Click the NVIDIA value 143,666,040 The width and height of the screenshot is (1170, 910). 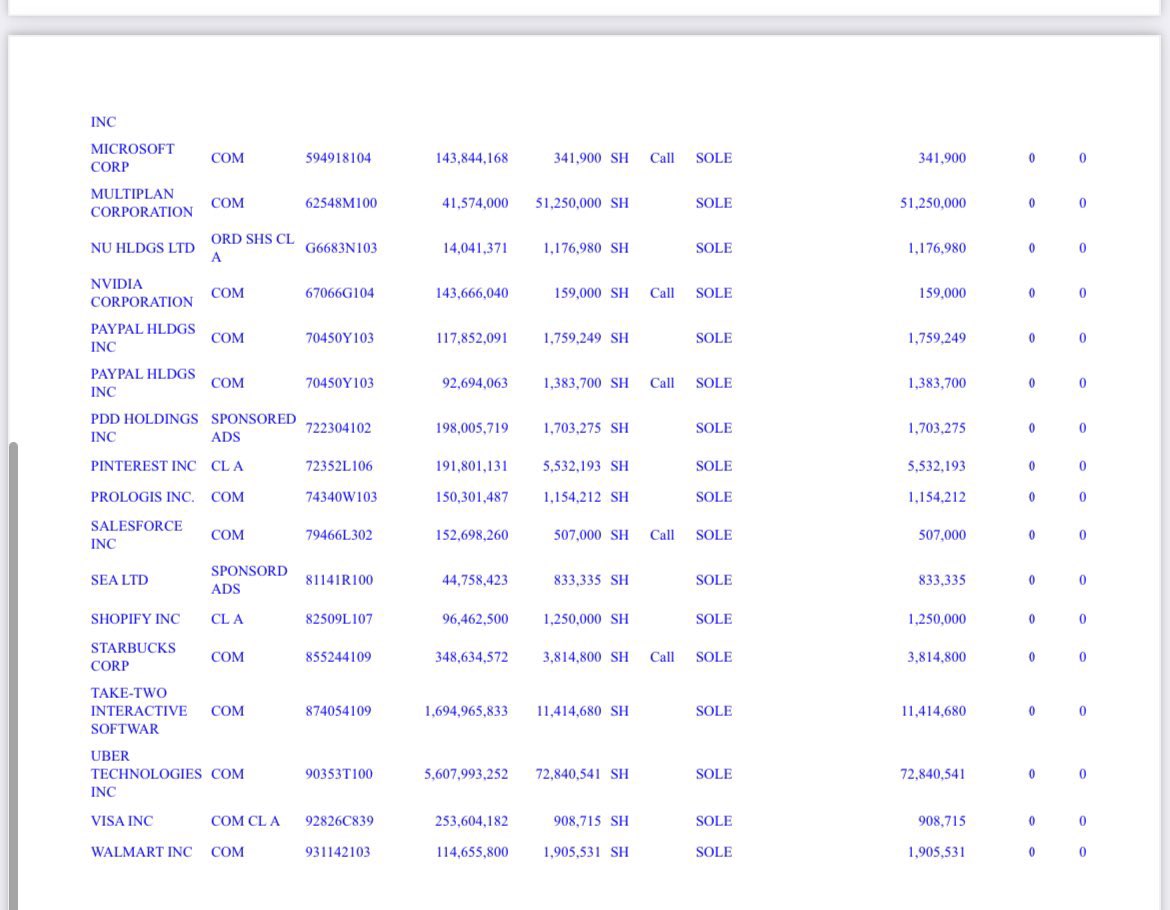pyautogui.click(x=472, y=293)
